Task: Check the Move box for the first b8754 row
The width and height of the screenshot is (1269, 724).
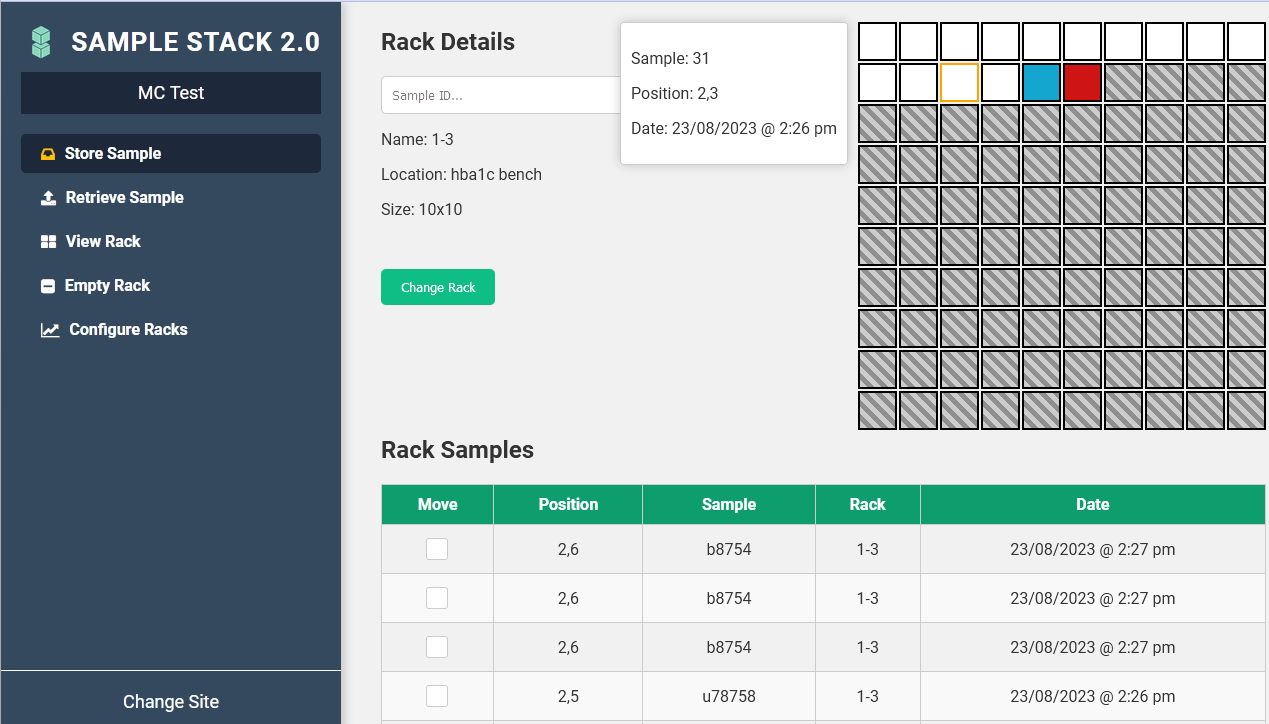Action: click(437, 549)
